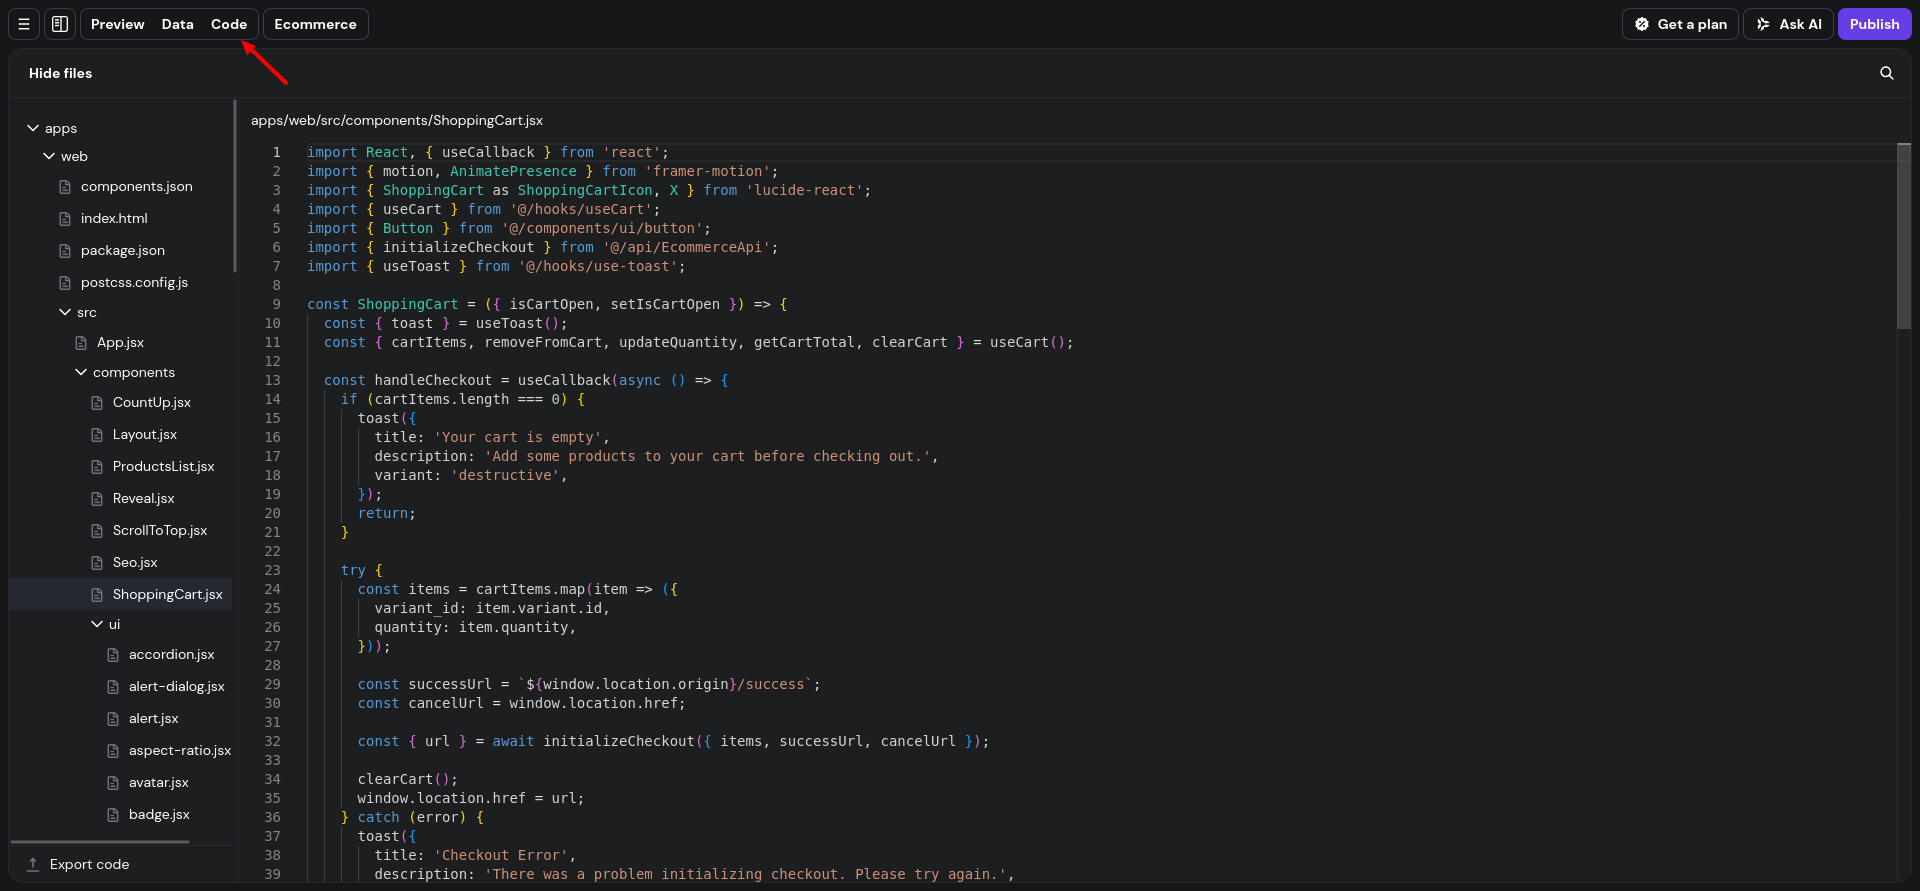Open the Ask AI assistant

pos(1788,24)
